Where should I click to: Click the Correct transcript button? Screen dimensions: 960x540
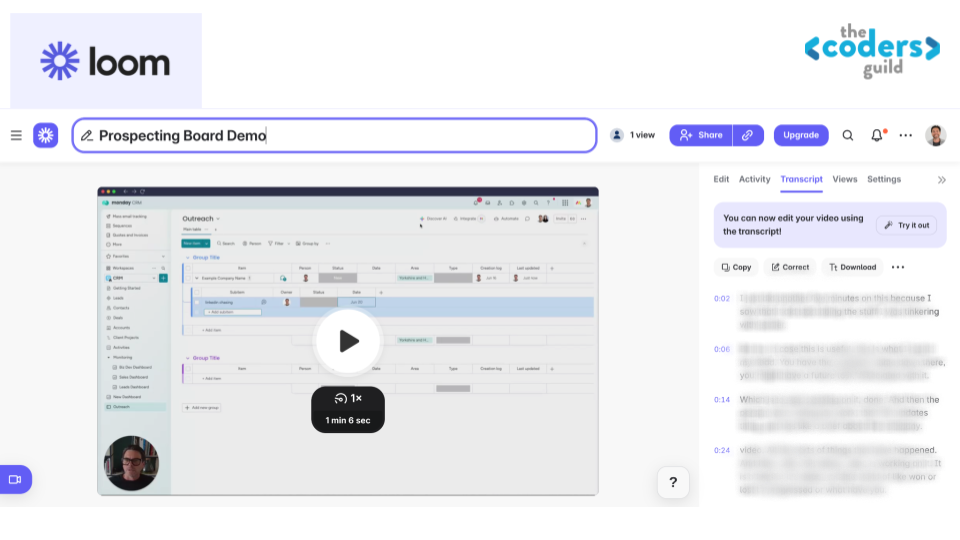point(790,267)
